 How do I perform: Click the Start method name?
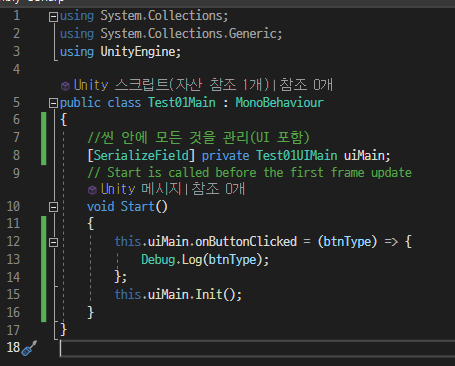click(137, 207)
